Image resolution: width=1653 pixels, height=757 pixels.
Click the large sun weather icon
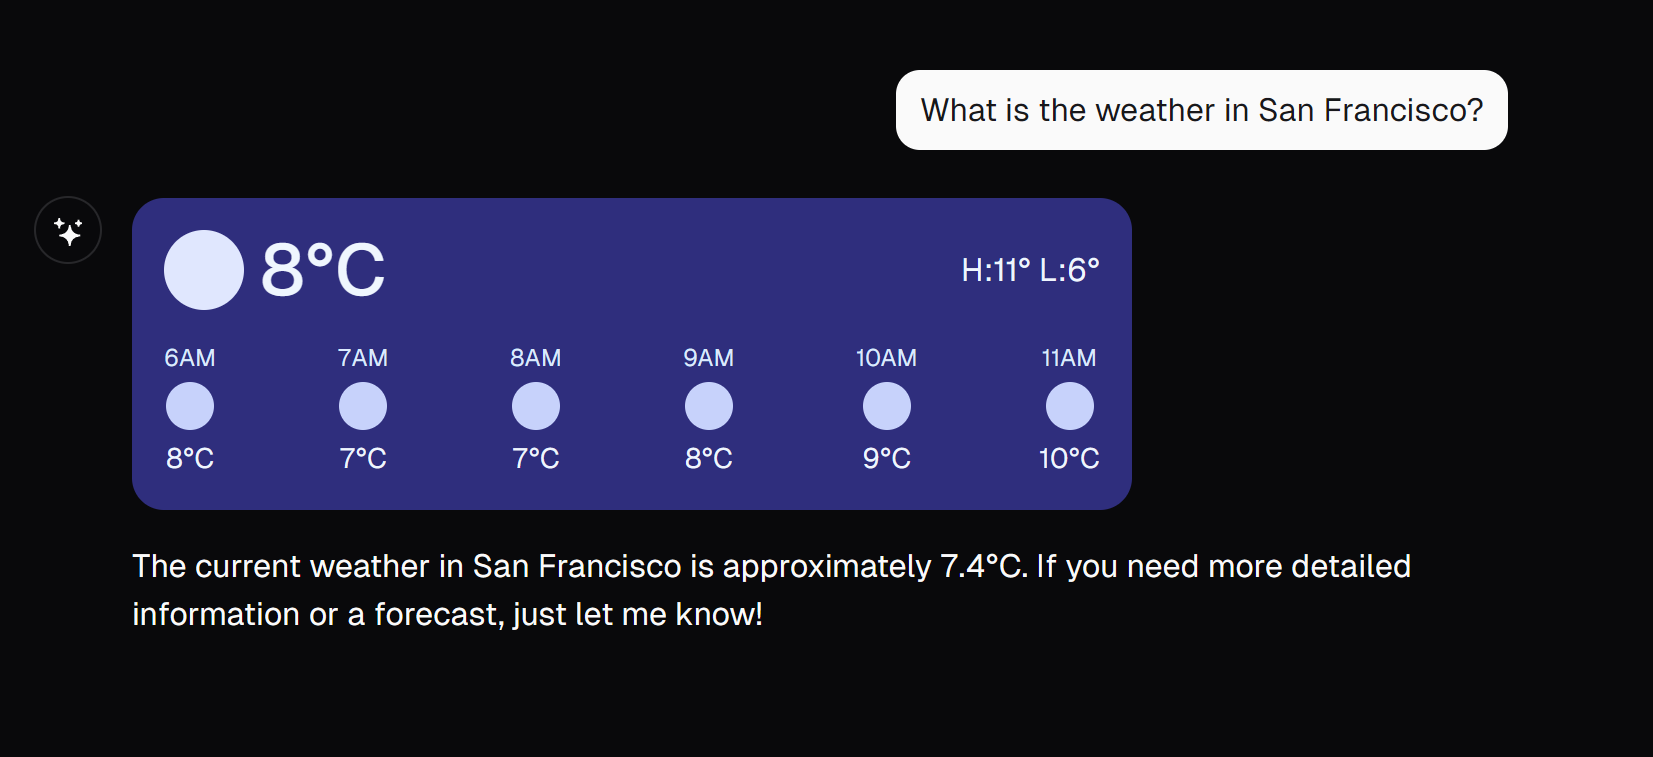pos(203,269)
